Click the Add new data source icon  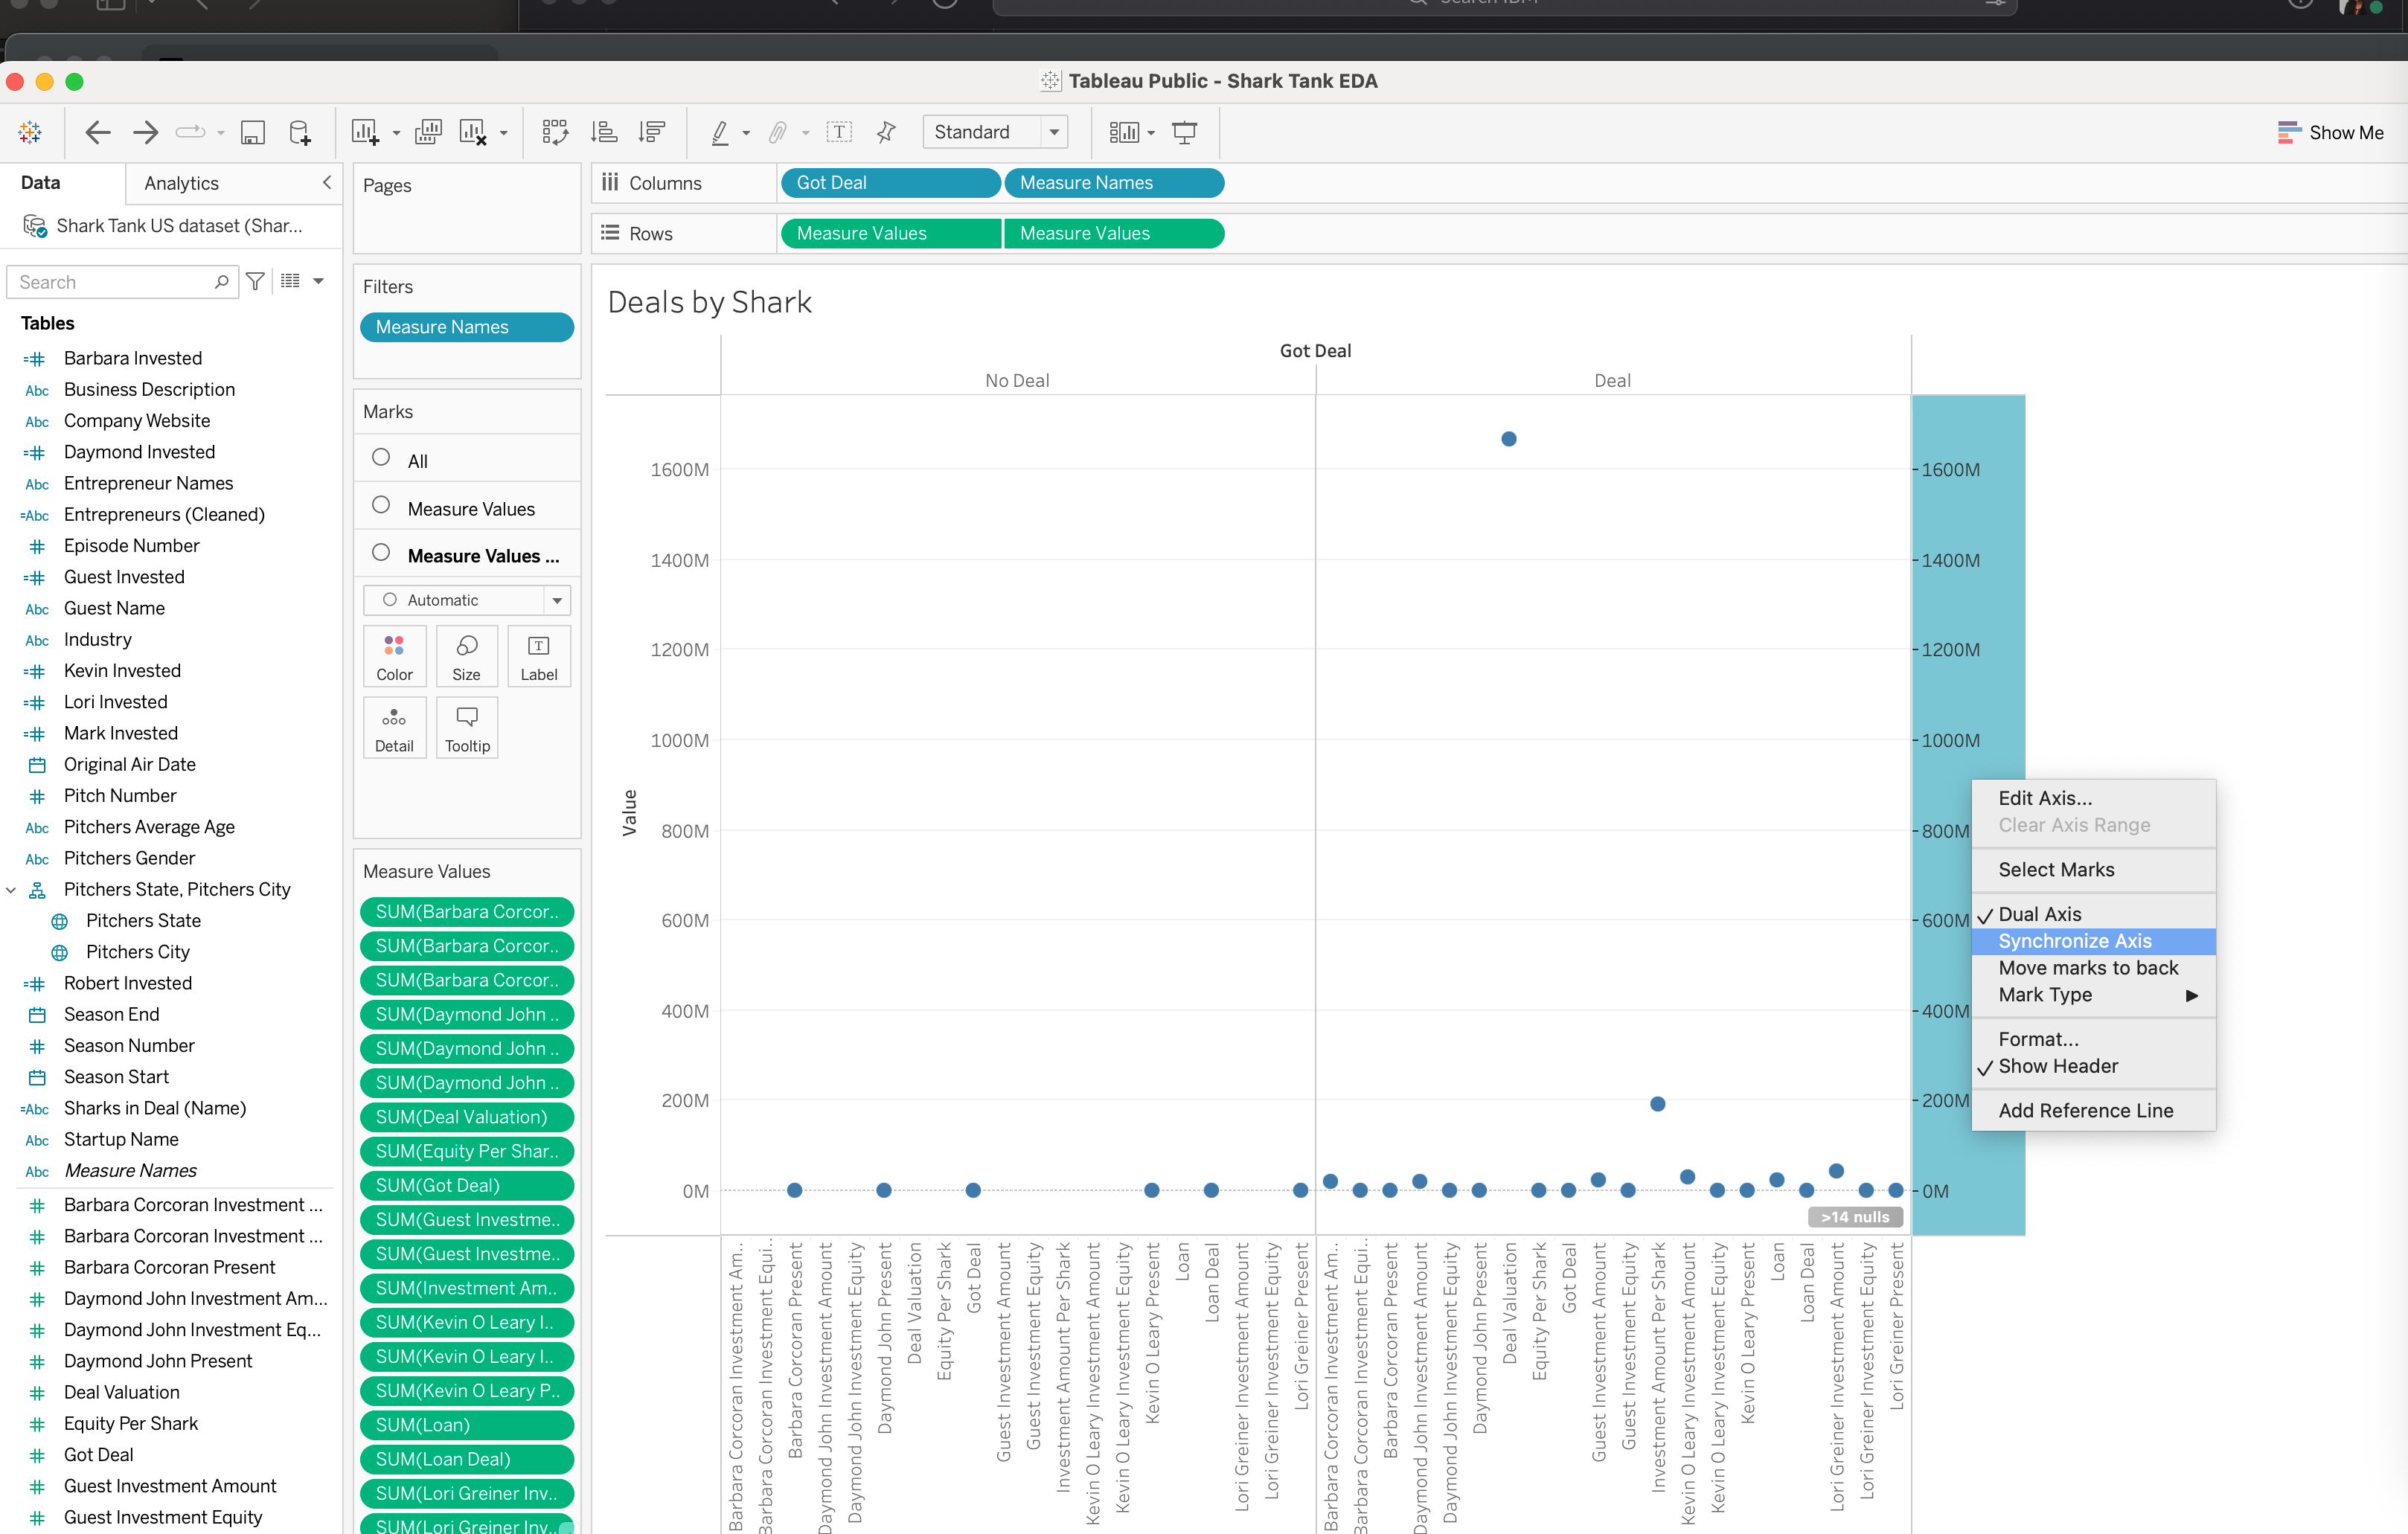coord(299,132)
